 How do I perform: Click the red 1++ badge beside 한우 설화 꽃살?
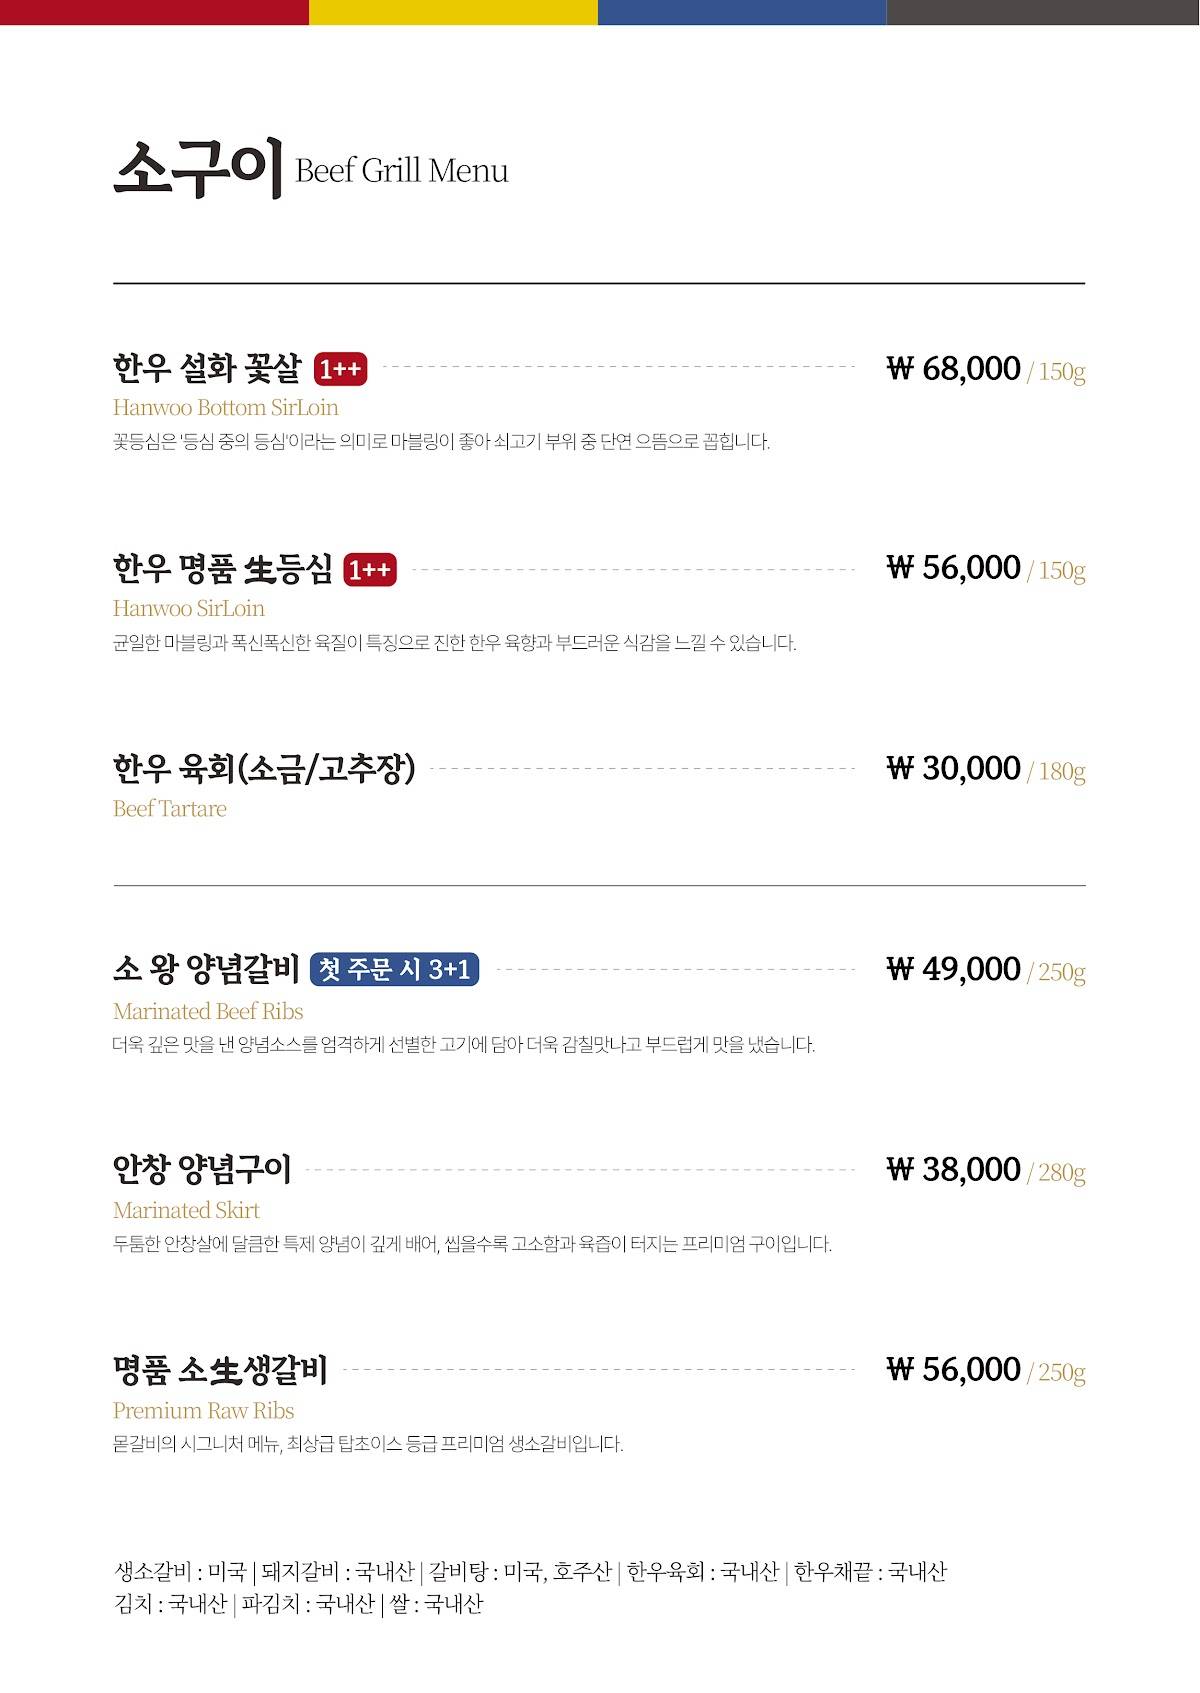(340, 370)
